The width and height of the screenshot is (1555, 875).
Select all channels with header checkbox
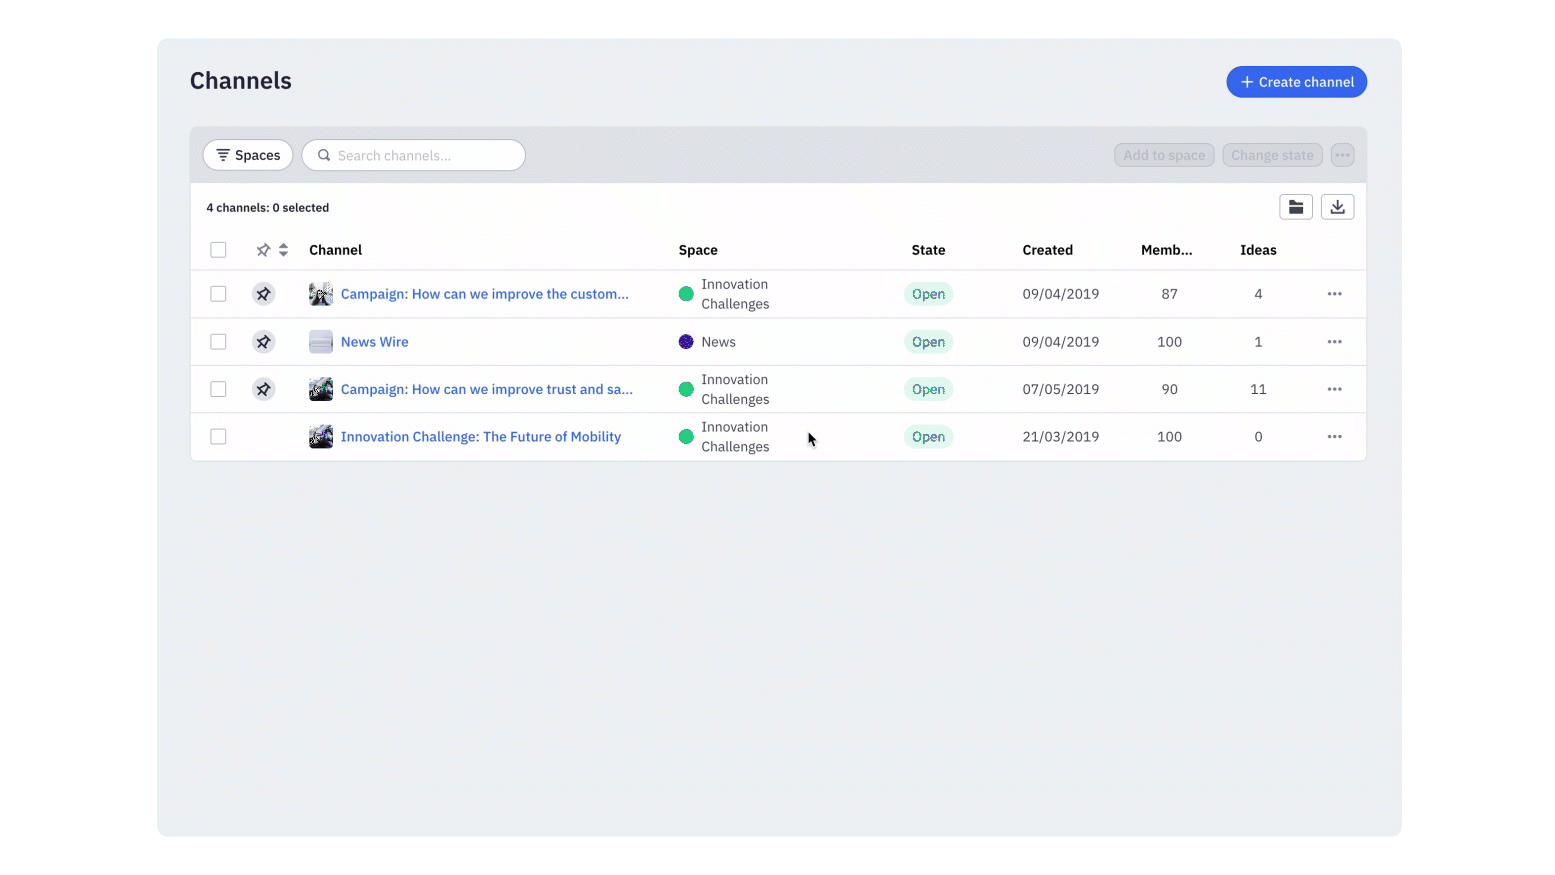pos(218,250)
